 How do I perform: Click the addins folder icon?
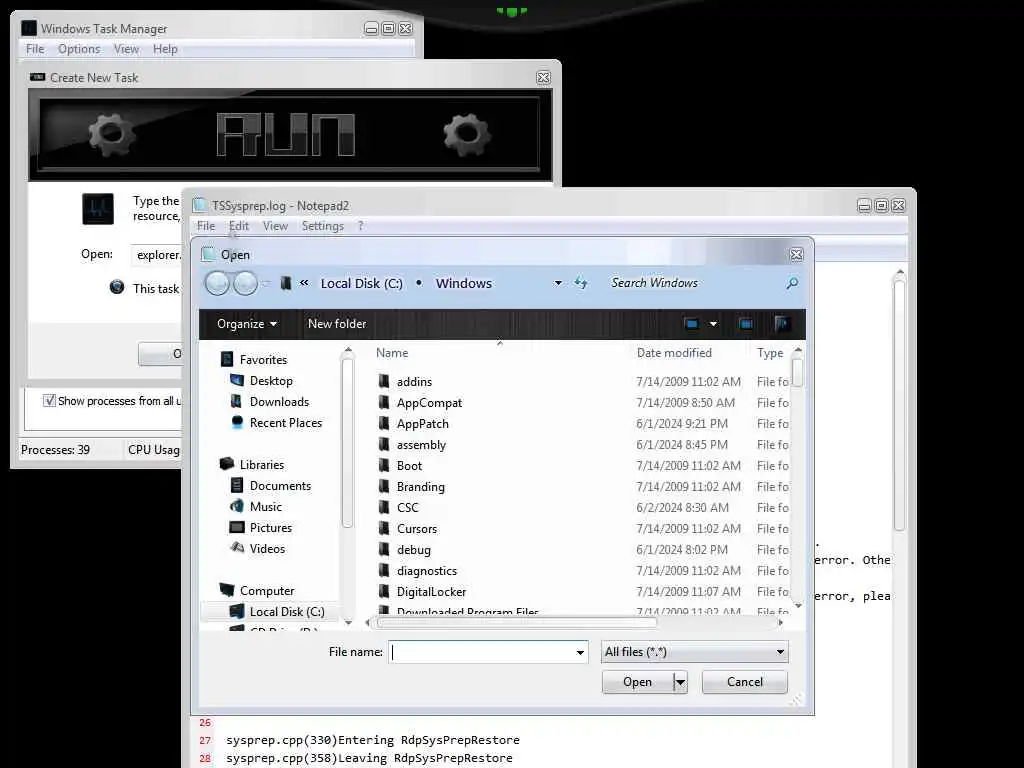pos(384,381)
